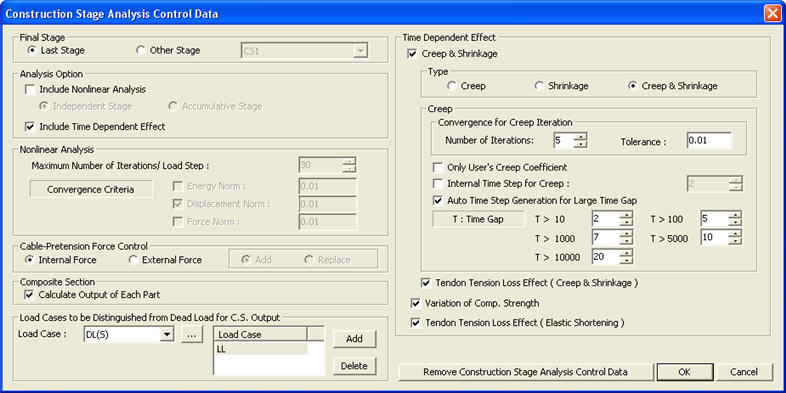Select the Shrinkage type radio button
The width and height of the screenshot is (786, 393).
coord(539,86)
